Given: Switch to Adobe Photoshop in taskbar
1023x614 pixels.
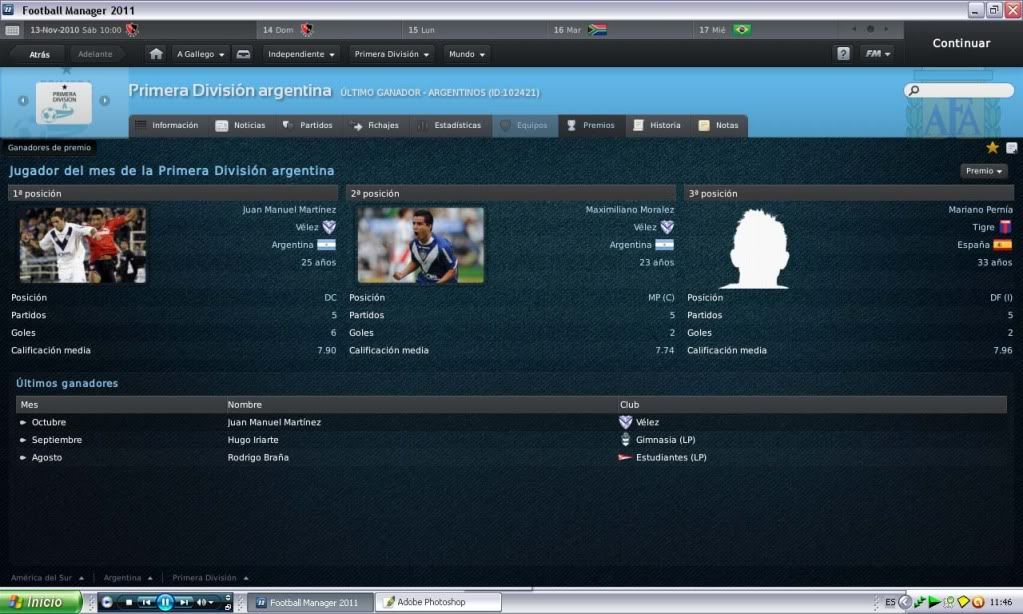Looking at the screenshot, I should pyautogui.click(x=439, y=602).
